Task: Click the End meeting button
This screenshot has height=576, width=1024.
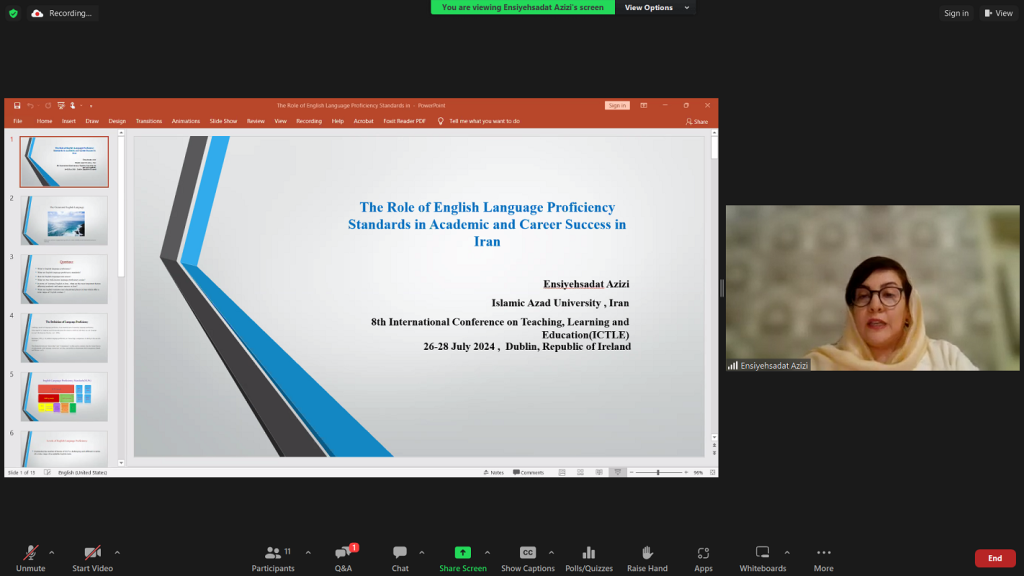Action: point(994,558)
